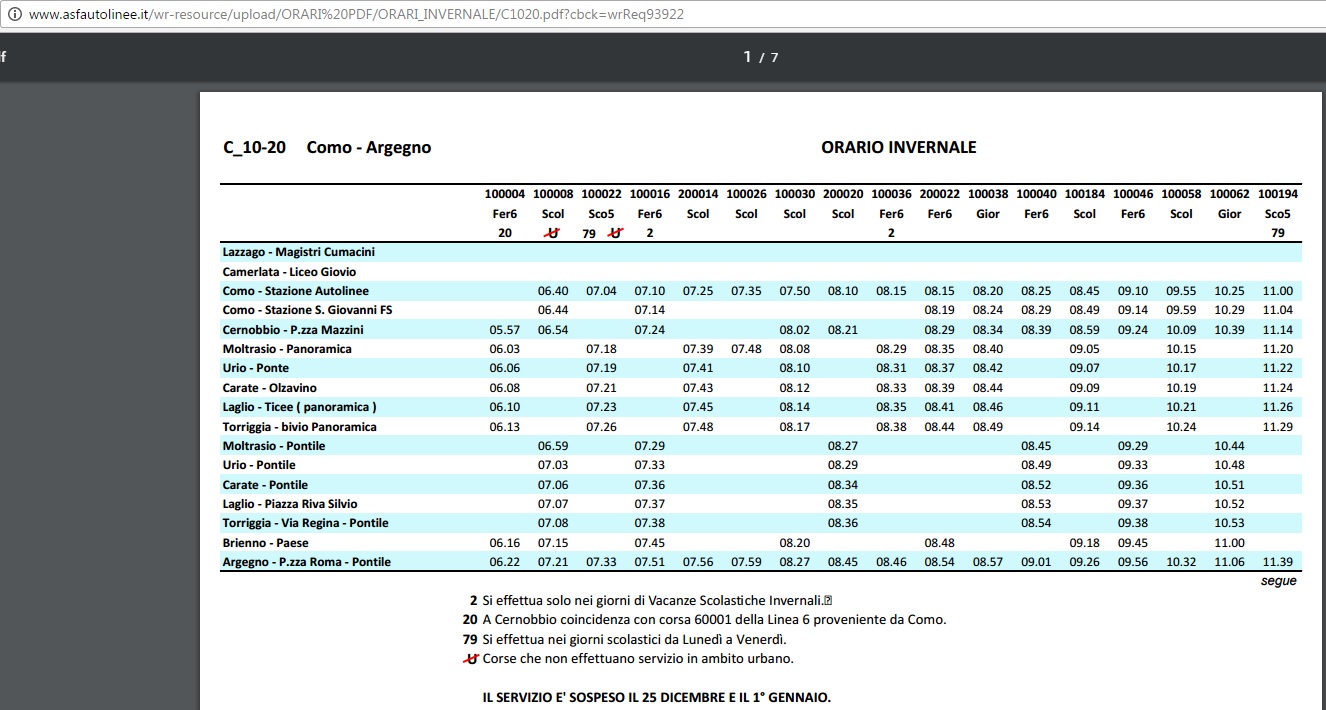The height and width of the screenshot is (710, 1326).
Task: Click trip column header 100004
Action: 505,194
